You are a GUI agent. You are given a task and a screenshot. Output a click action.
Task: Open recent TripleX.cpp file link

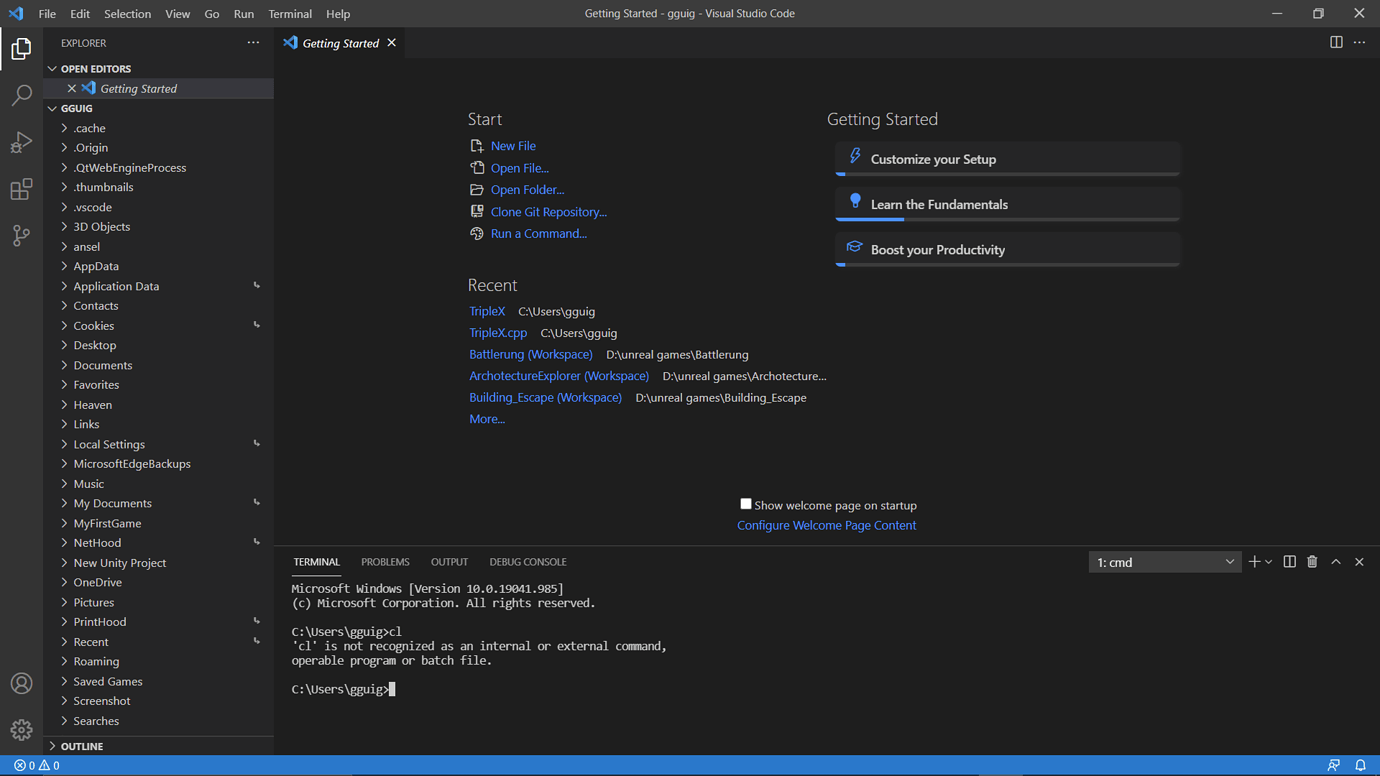point(498,333)
